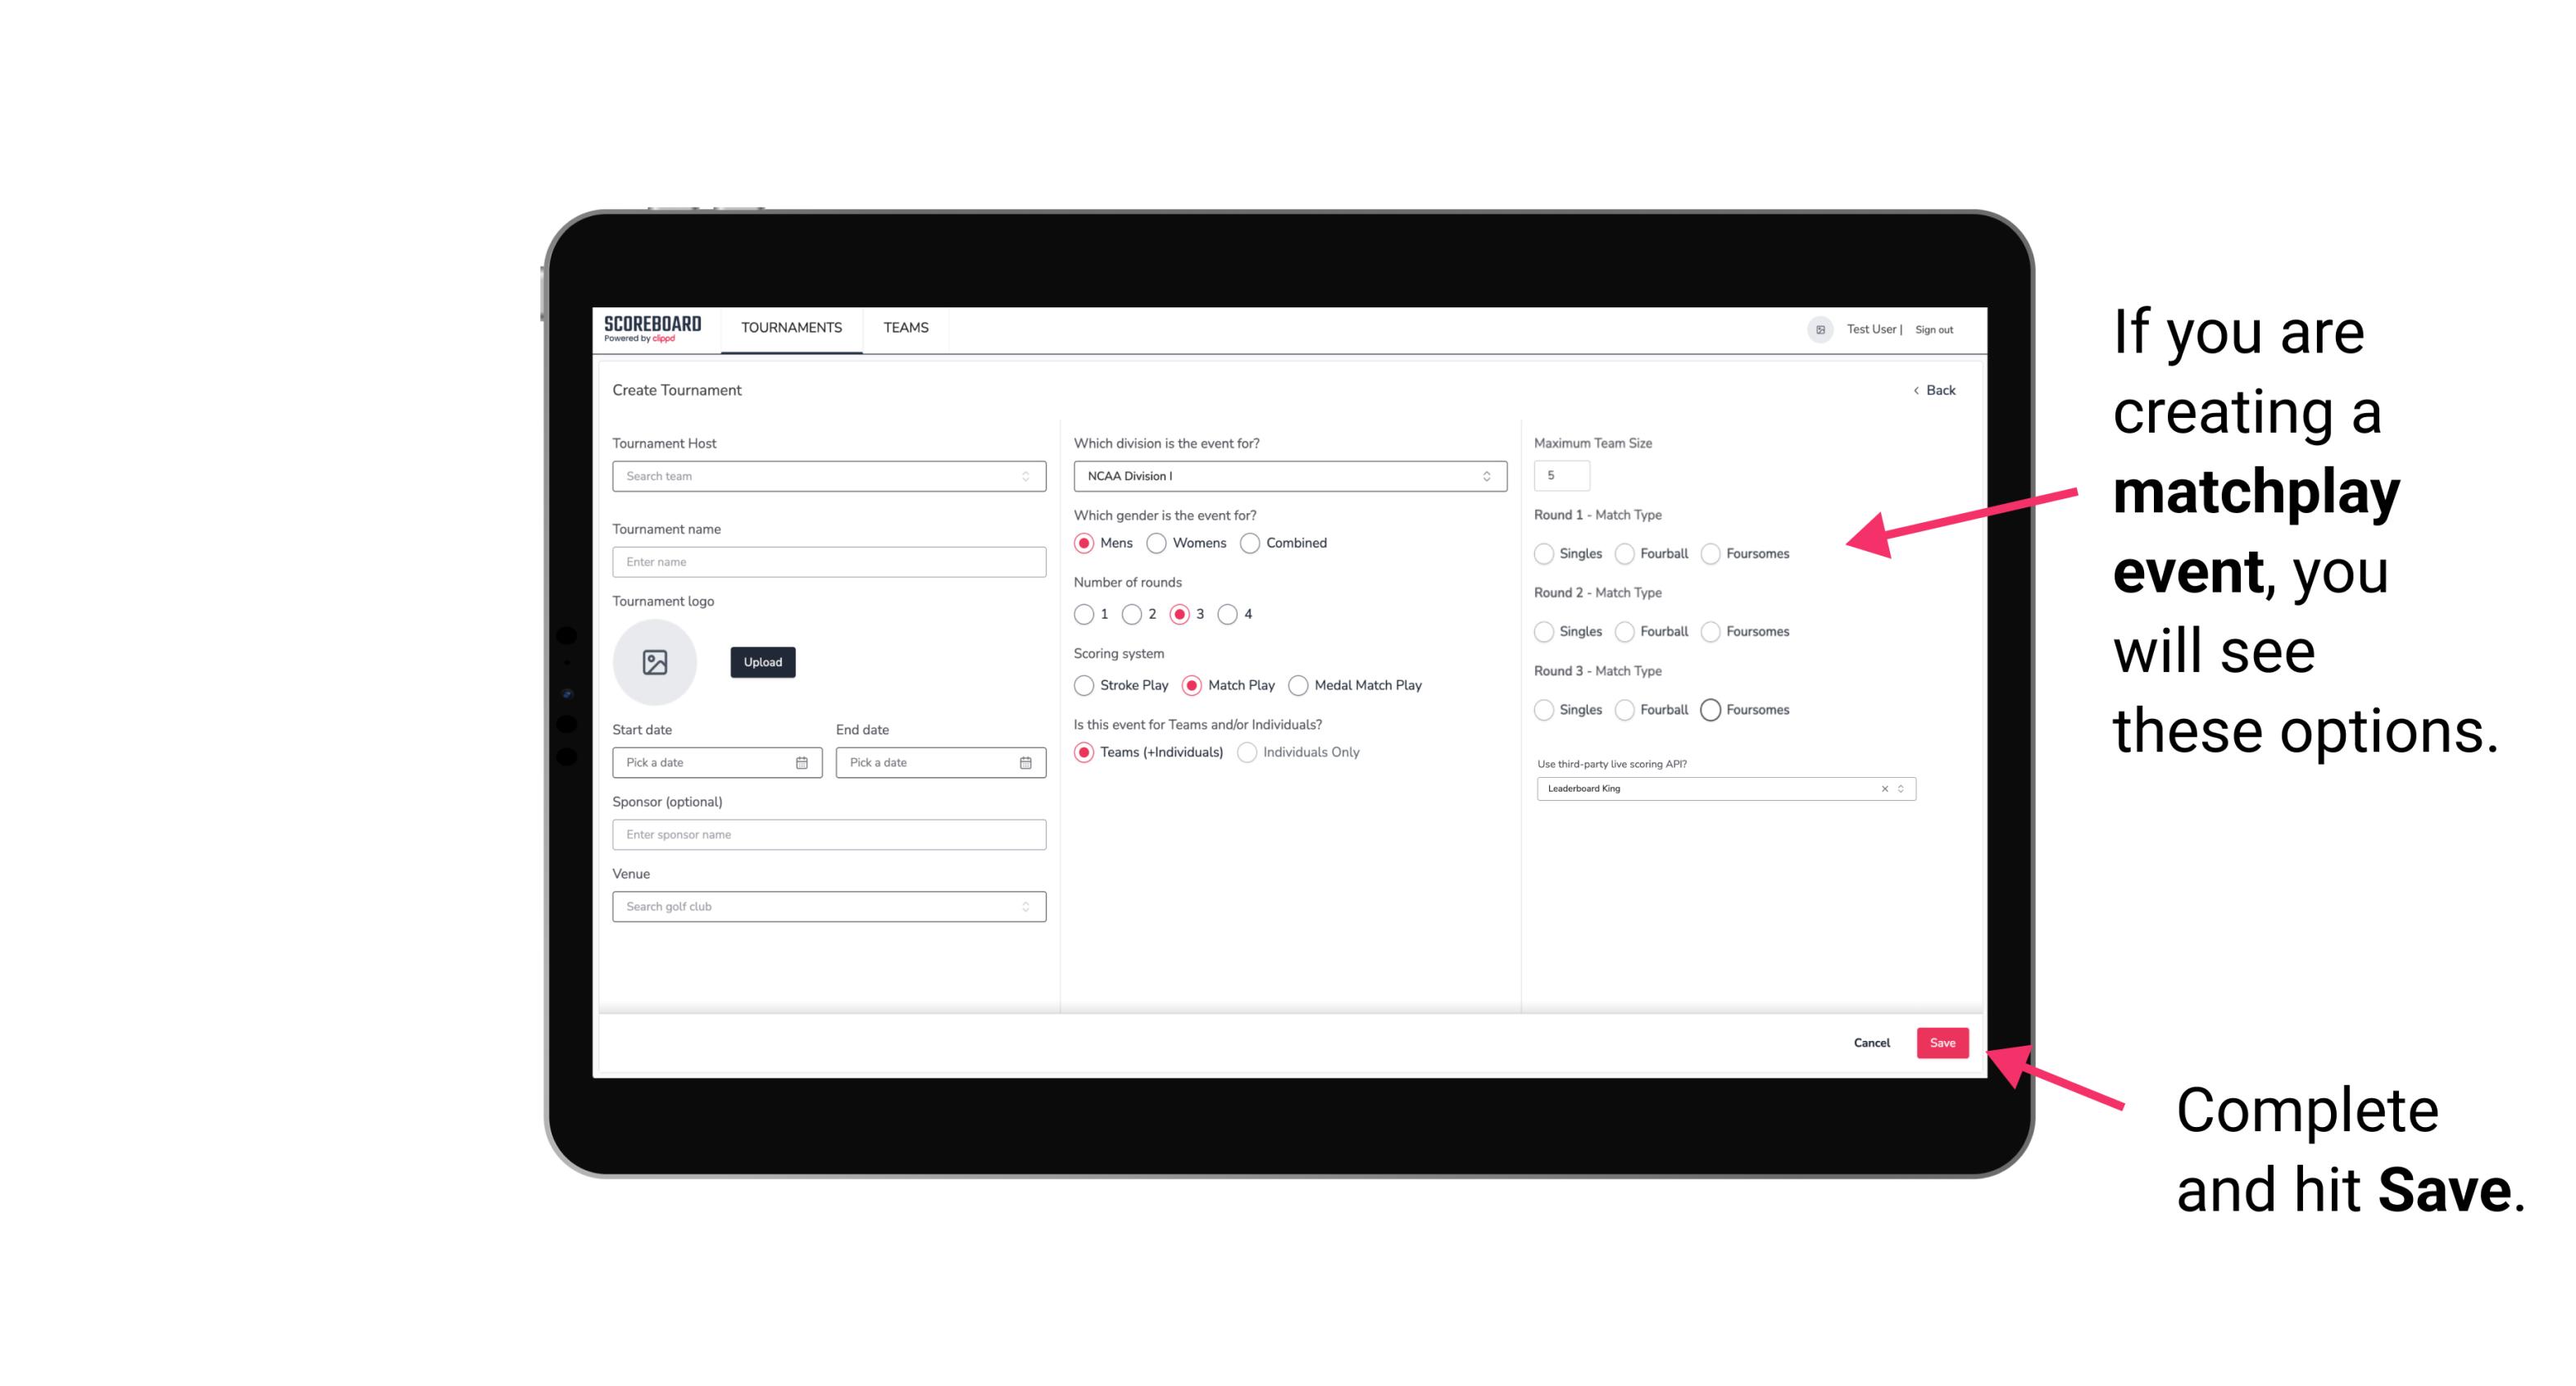This screenshot has height=1386, width=2576.
Task: Click the Upload tournament logo button
Action: (762, 662)
